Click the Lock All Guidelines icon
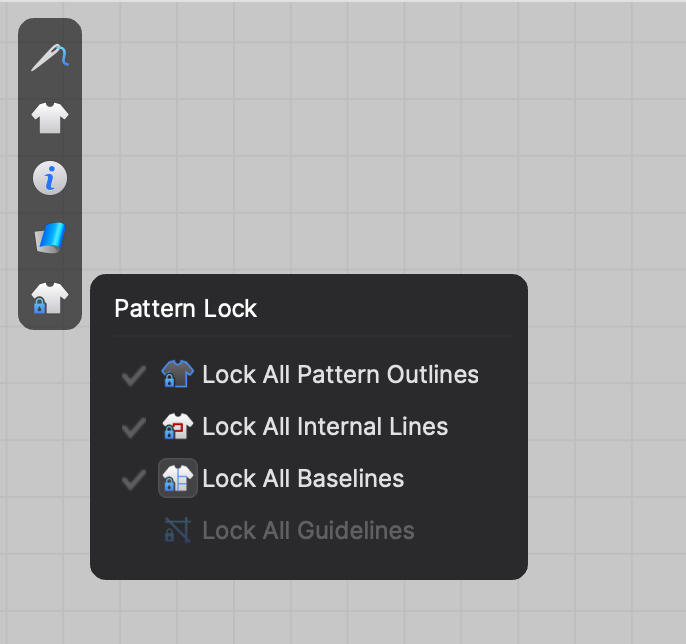The image size is (686, 644). tap(177, 530)
